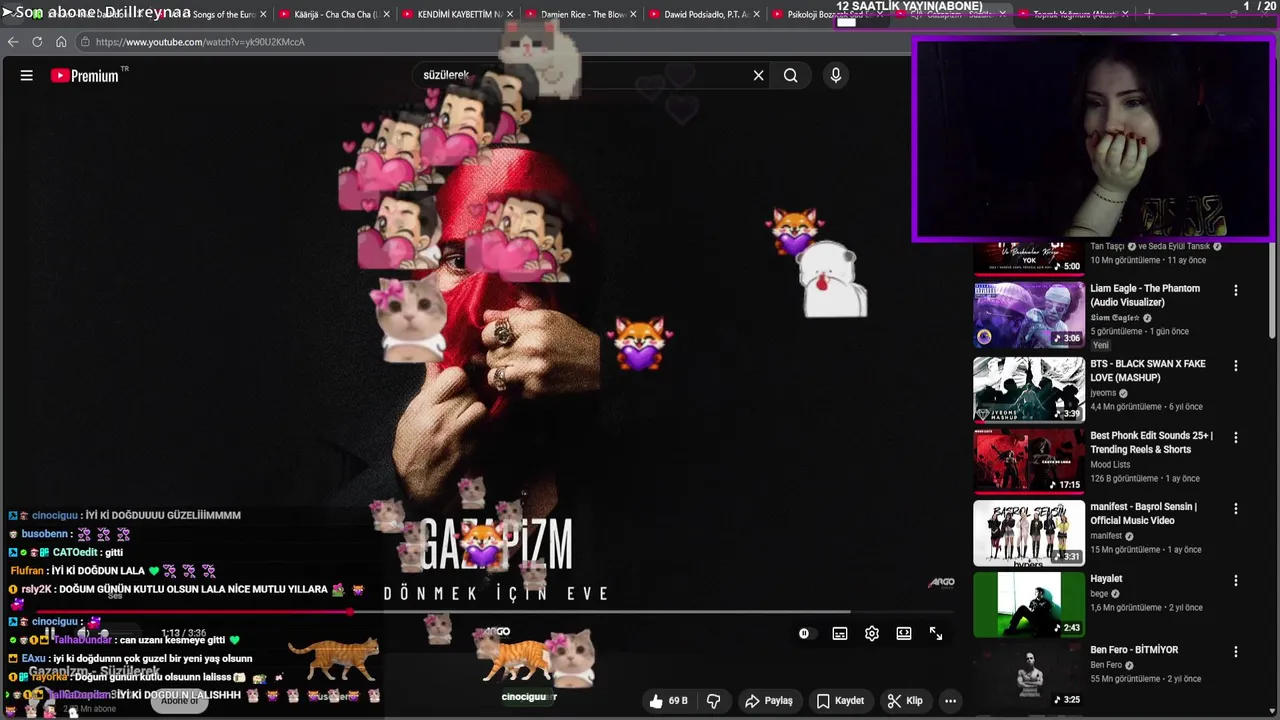Save the video with Kaydet
Image resolution: width=1280 pixels, height=720 pixels.
[x=840, y=701]
